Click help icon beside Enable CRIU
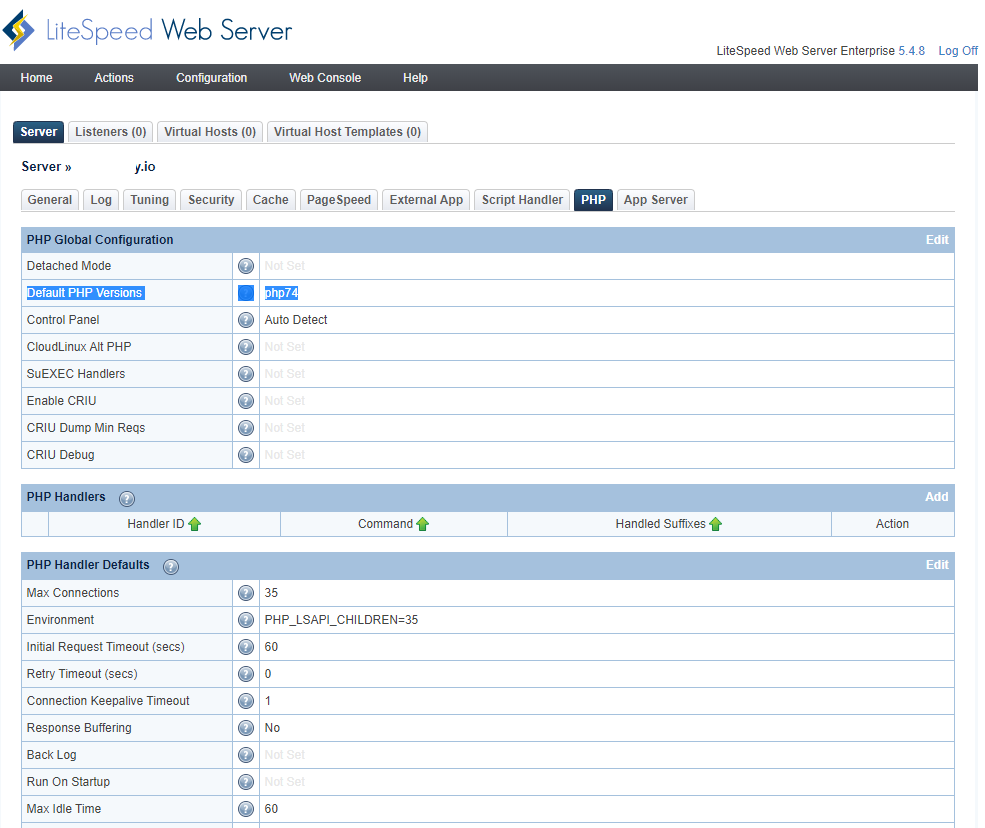Image resolution: width=985 pixels, height=828 pixels. point(246,401)
